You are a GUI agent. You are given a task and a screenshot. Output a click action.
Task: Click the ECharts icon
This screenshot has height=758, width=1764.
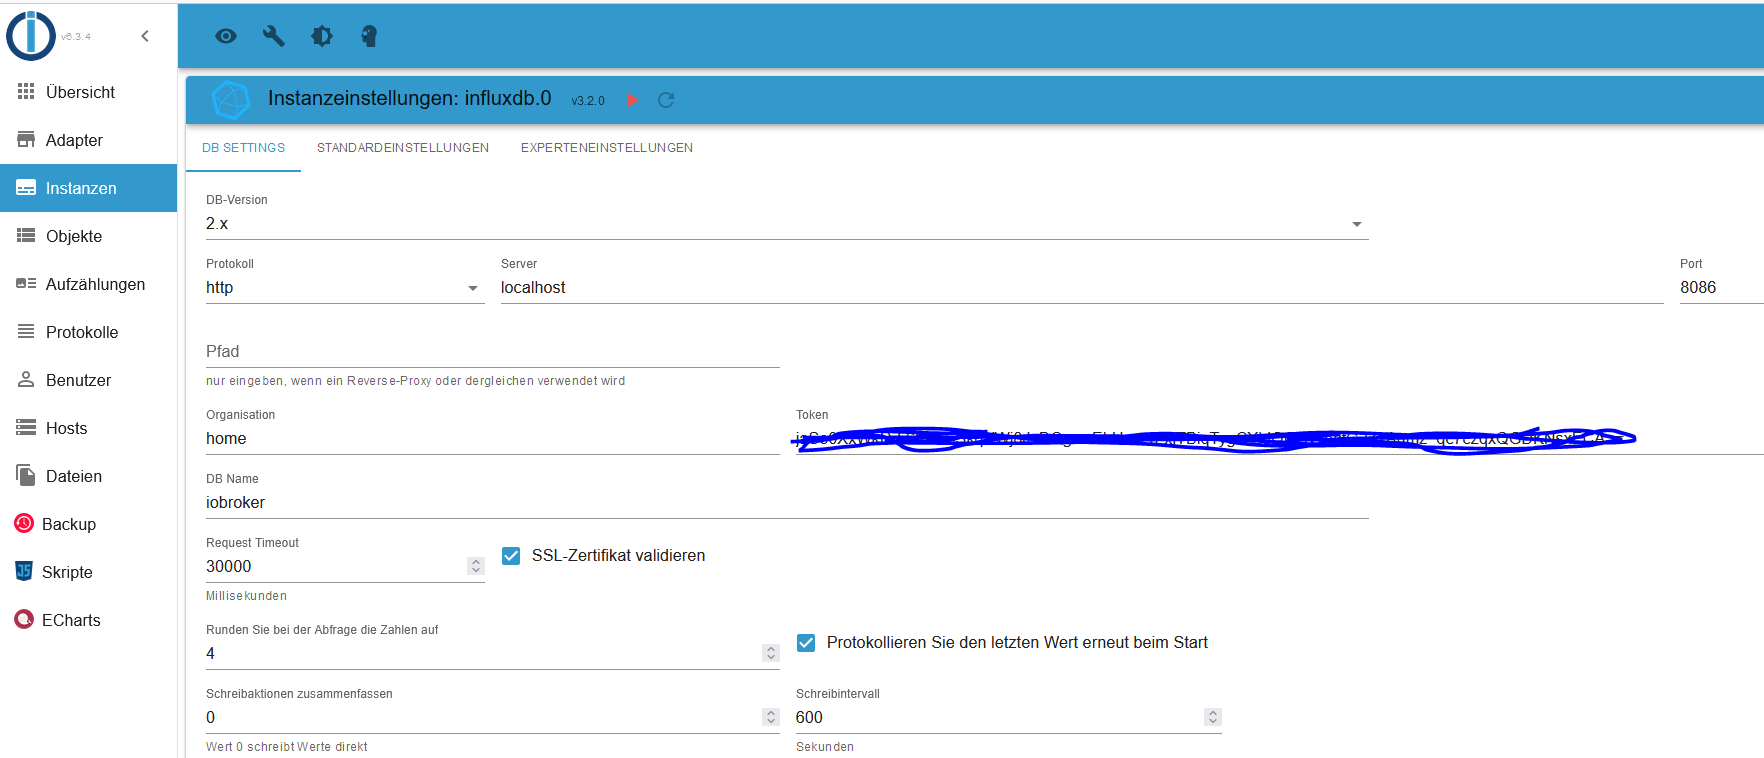coord(24,619)
